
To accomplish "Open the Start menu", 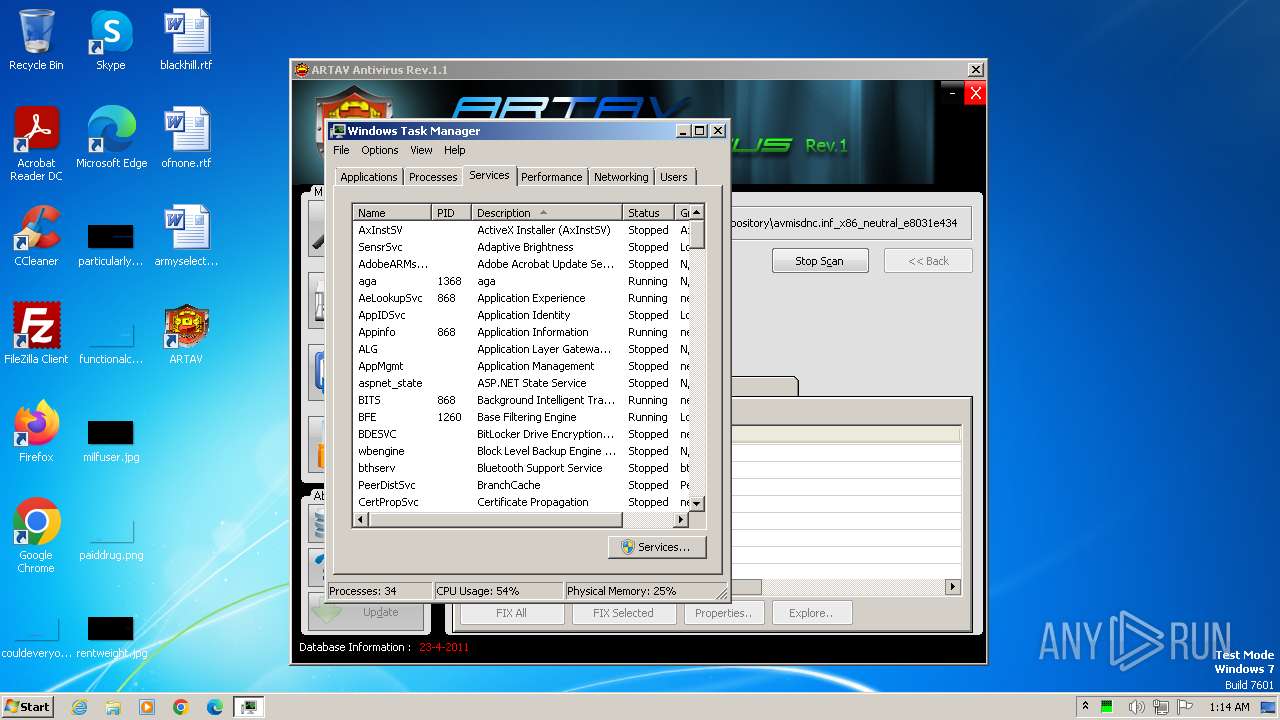I will (x=27, y=707).
